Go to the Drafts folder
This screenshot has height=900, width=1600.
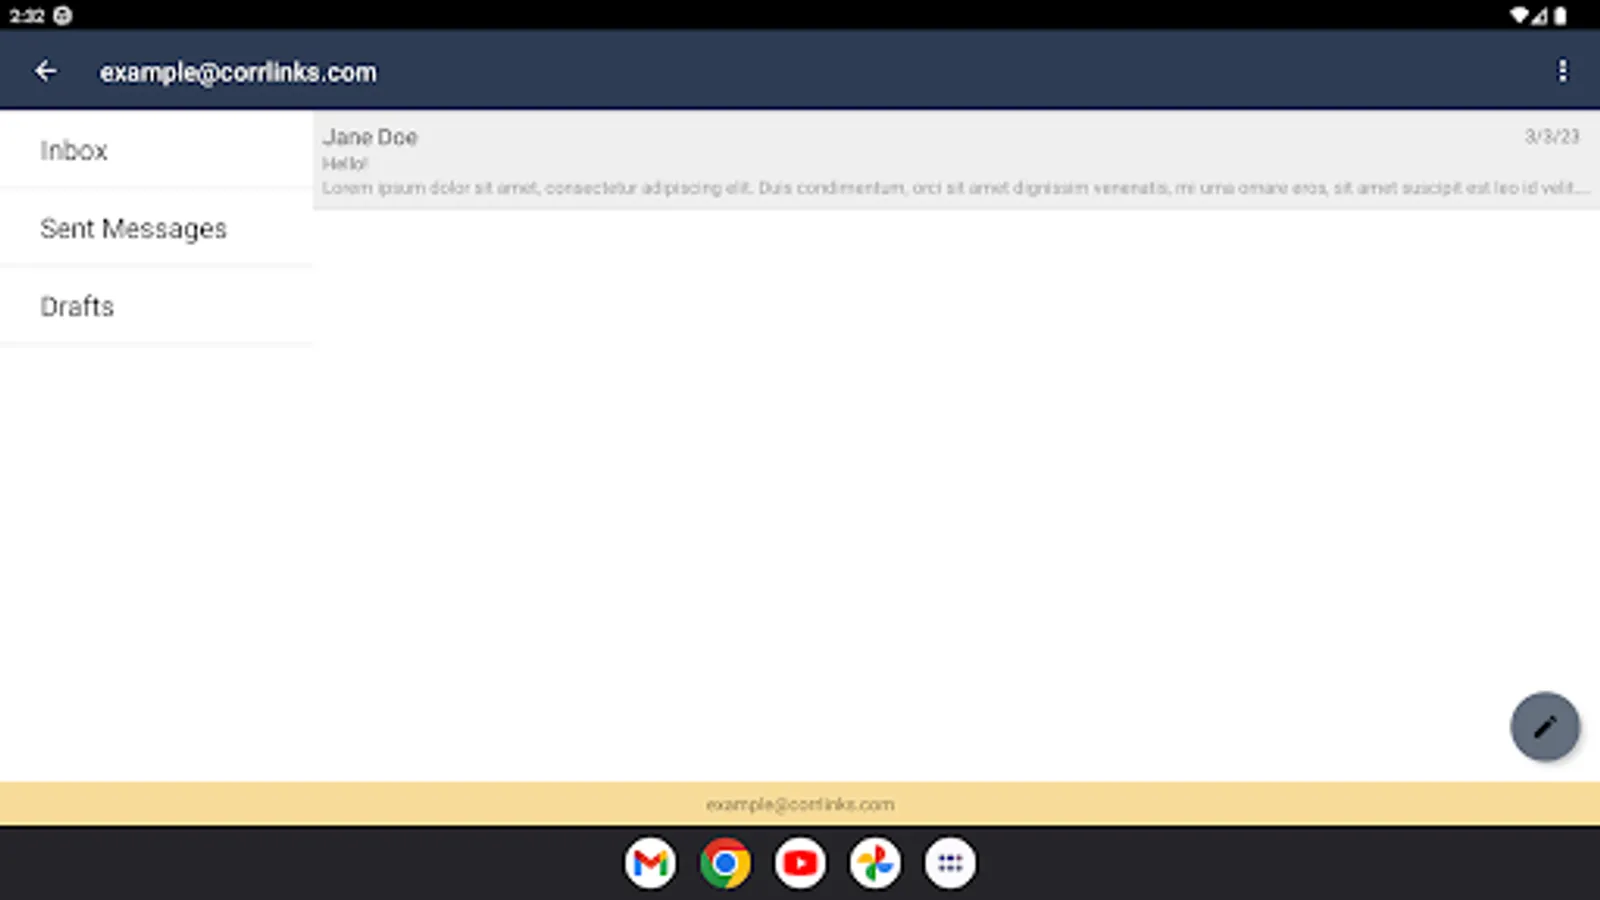coord(156,306)
